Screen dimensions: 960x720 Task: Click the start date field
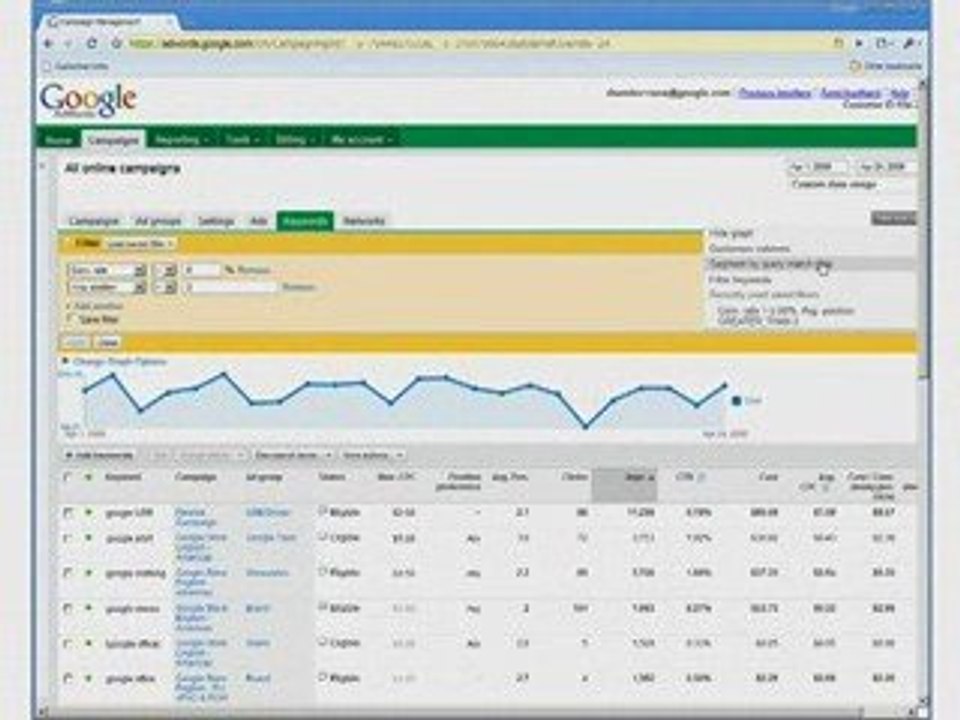click(x=818, y=167)
